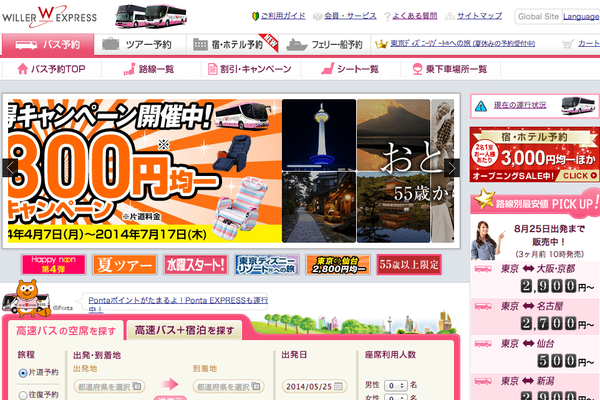Click the 路線別最安値 PICK UP! header
The height and width of the screenshot is (400, 600).
535,202
